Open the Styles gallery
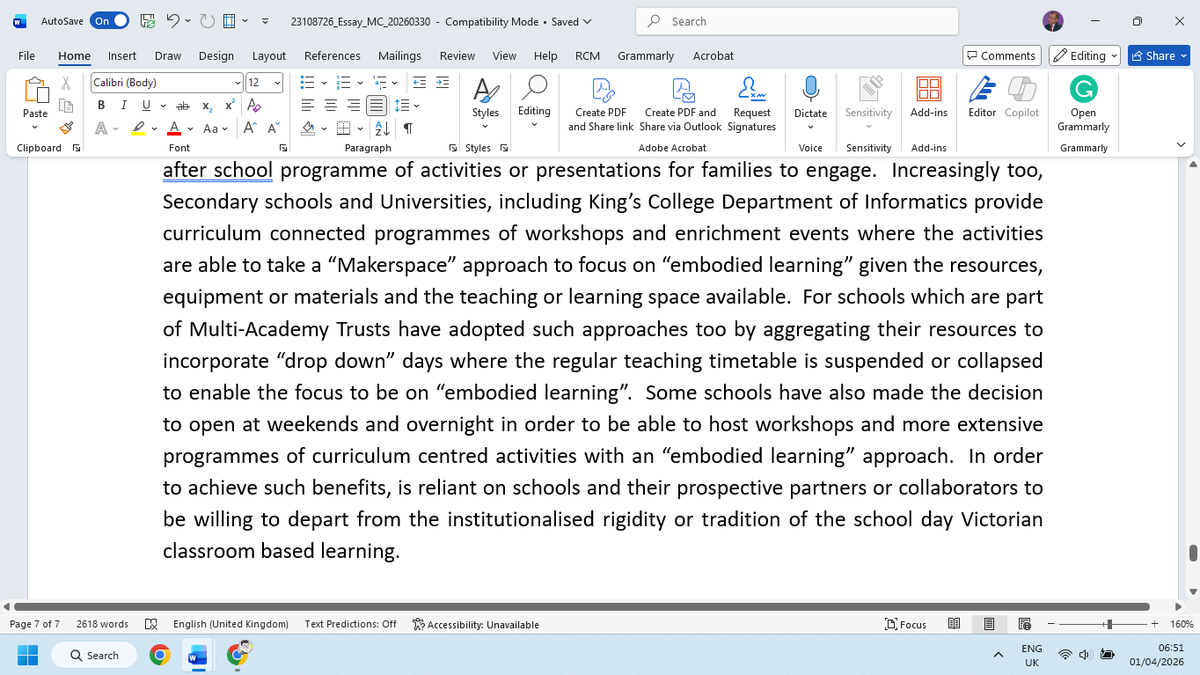Screen dimensions: 1200x675 486,103
